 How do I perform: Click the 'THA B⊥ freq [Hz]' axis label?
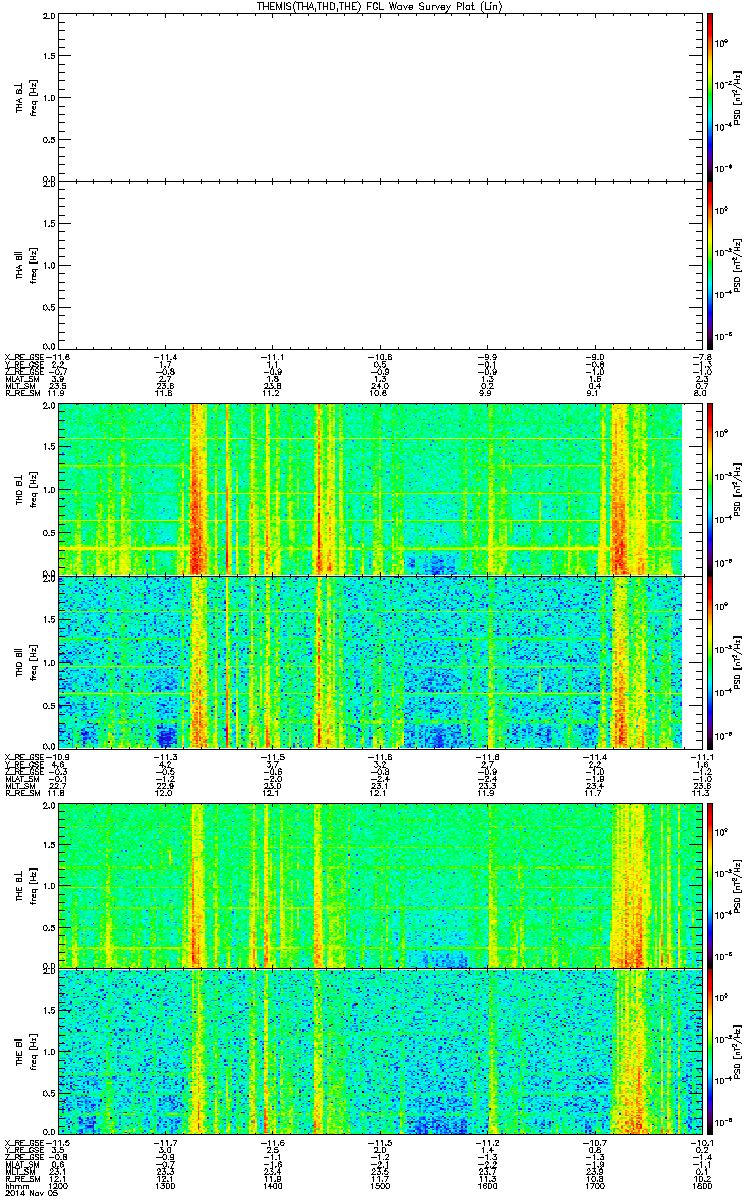pyautogui.click(x=25, y=97)
